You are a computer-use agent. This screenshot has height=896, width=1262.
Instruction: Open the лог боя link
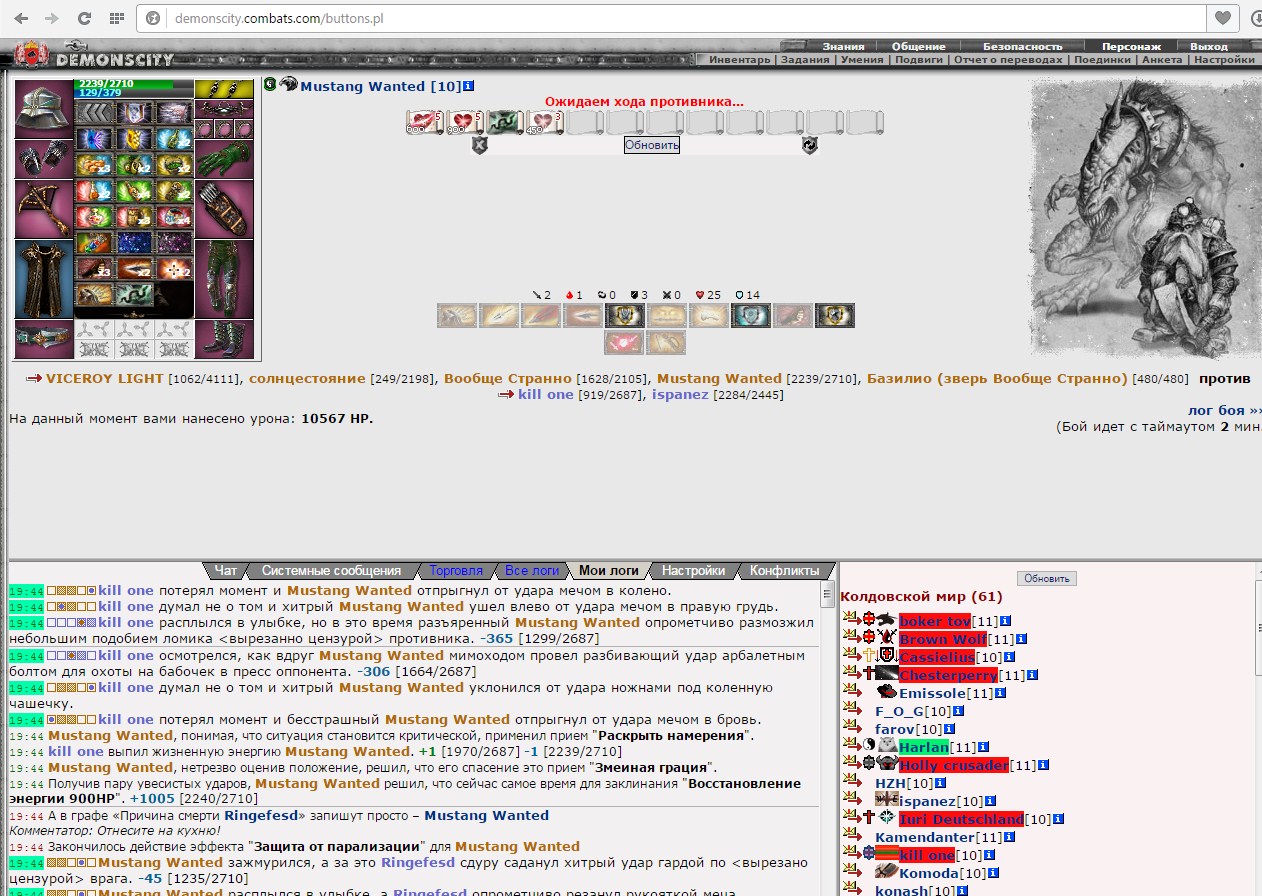pyautogui.click(x=1224, y=410)
